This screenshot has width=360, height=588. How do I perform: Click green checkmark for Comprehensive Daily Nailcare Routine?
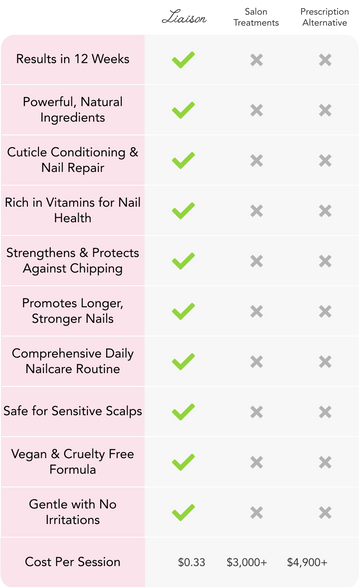183,362
